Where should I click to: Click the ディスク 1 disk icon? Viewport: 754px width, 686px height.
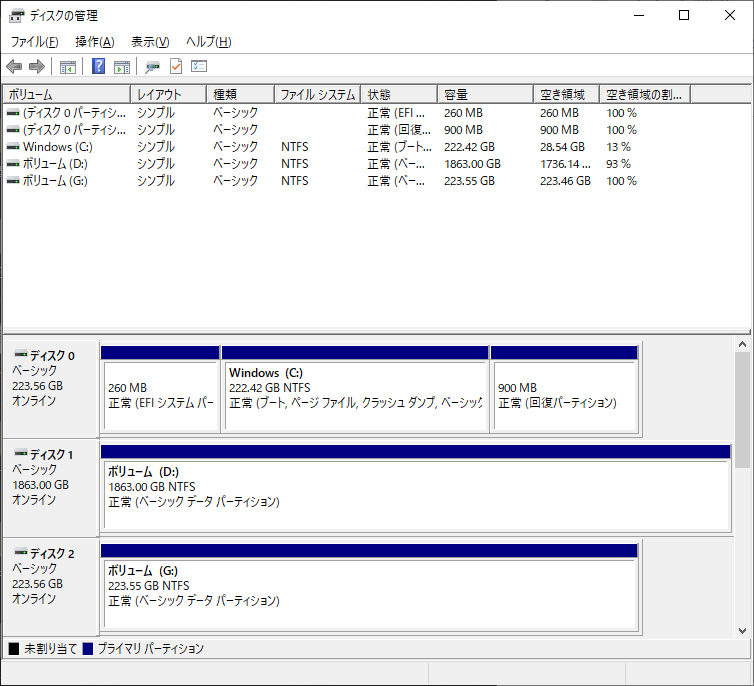coord(21,453)
